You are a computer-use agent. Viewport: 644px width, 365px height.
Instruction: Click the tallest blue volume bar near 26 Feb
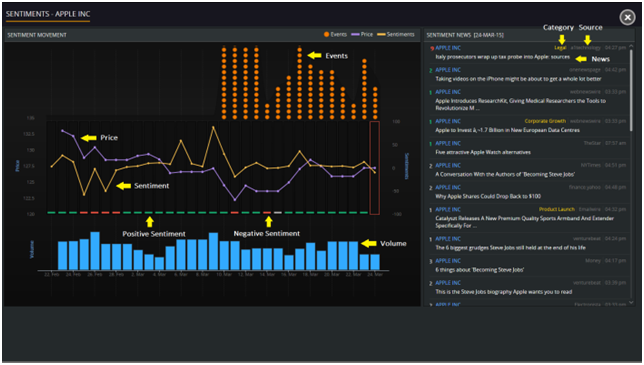click(x=95, y=251)
